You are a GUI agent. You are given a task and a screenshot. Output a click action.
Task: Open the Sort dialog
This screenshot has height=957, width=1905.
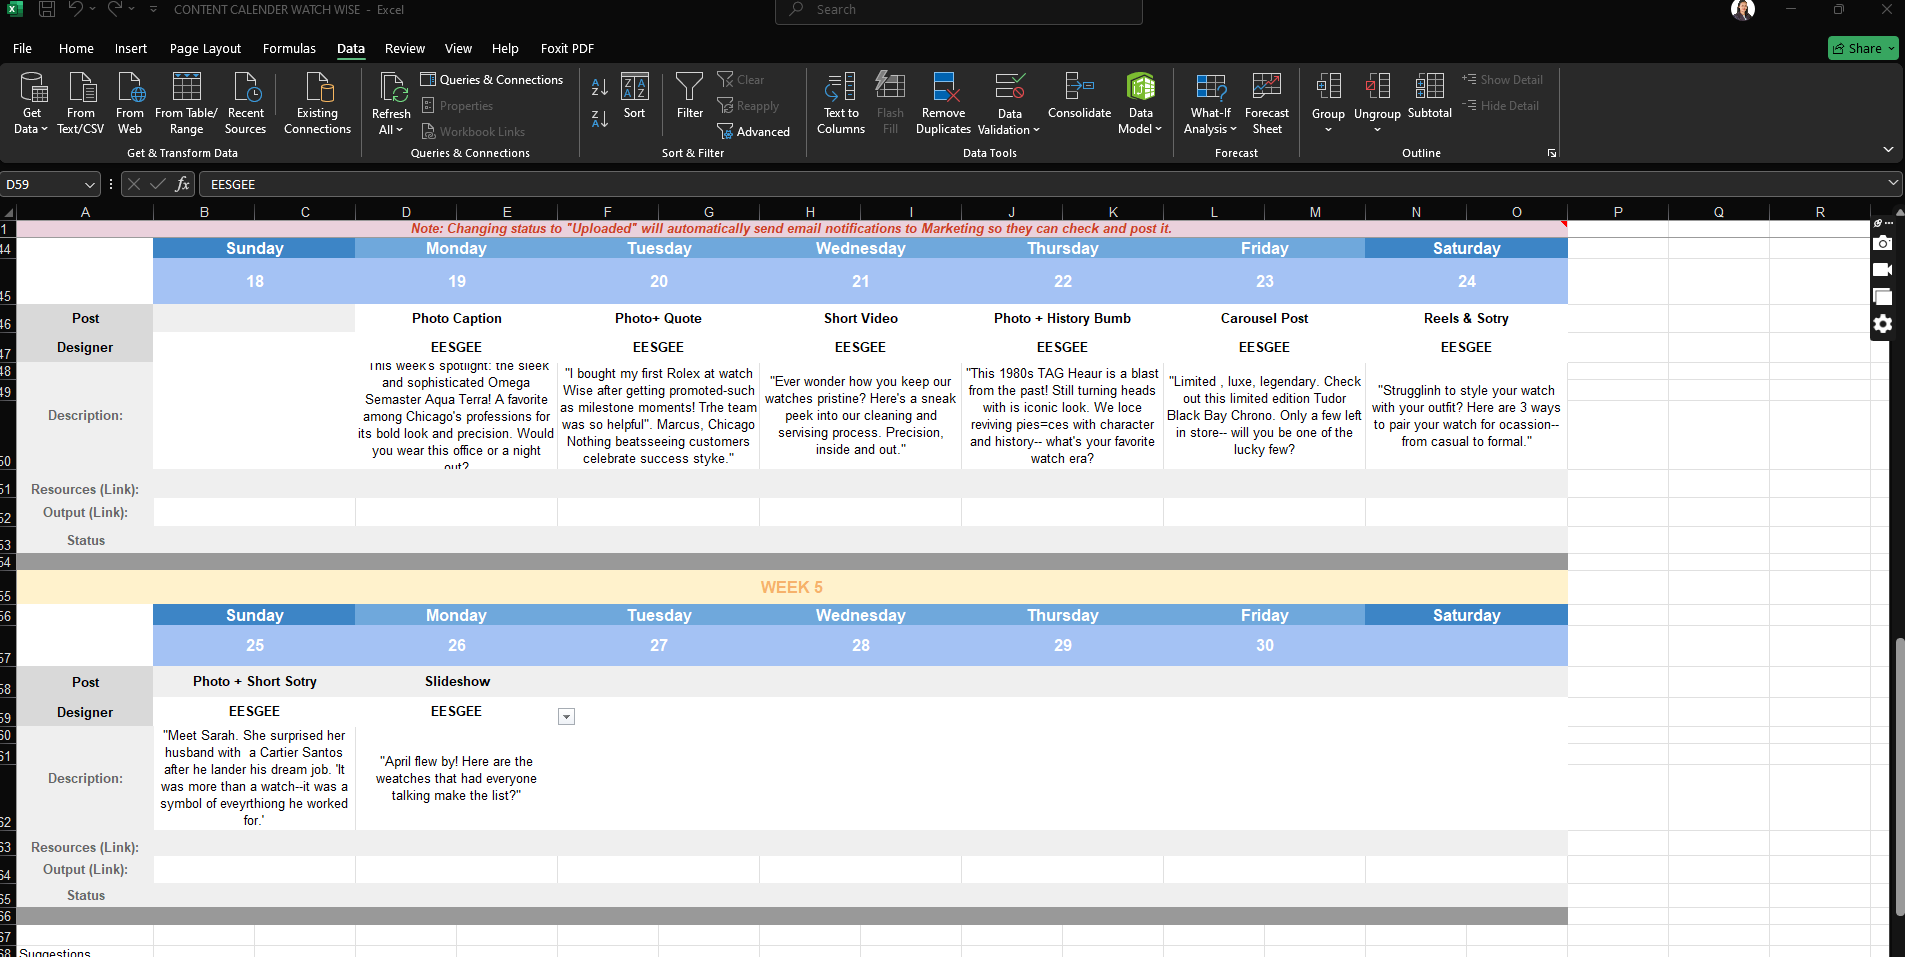pos(635,96)
